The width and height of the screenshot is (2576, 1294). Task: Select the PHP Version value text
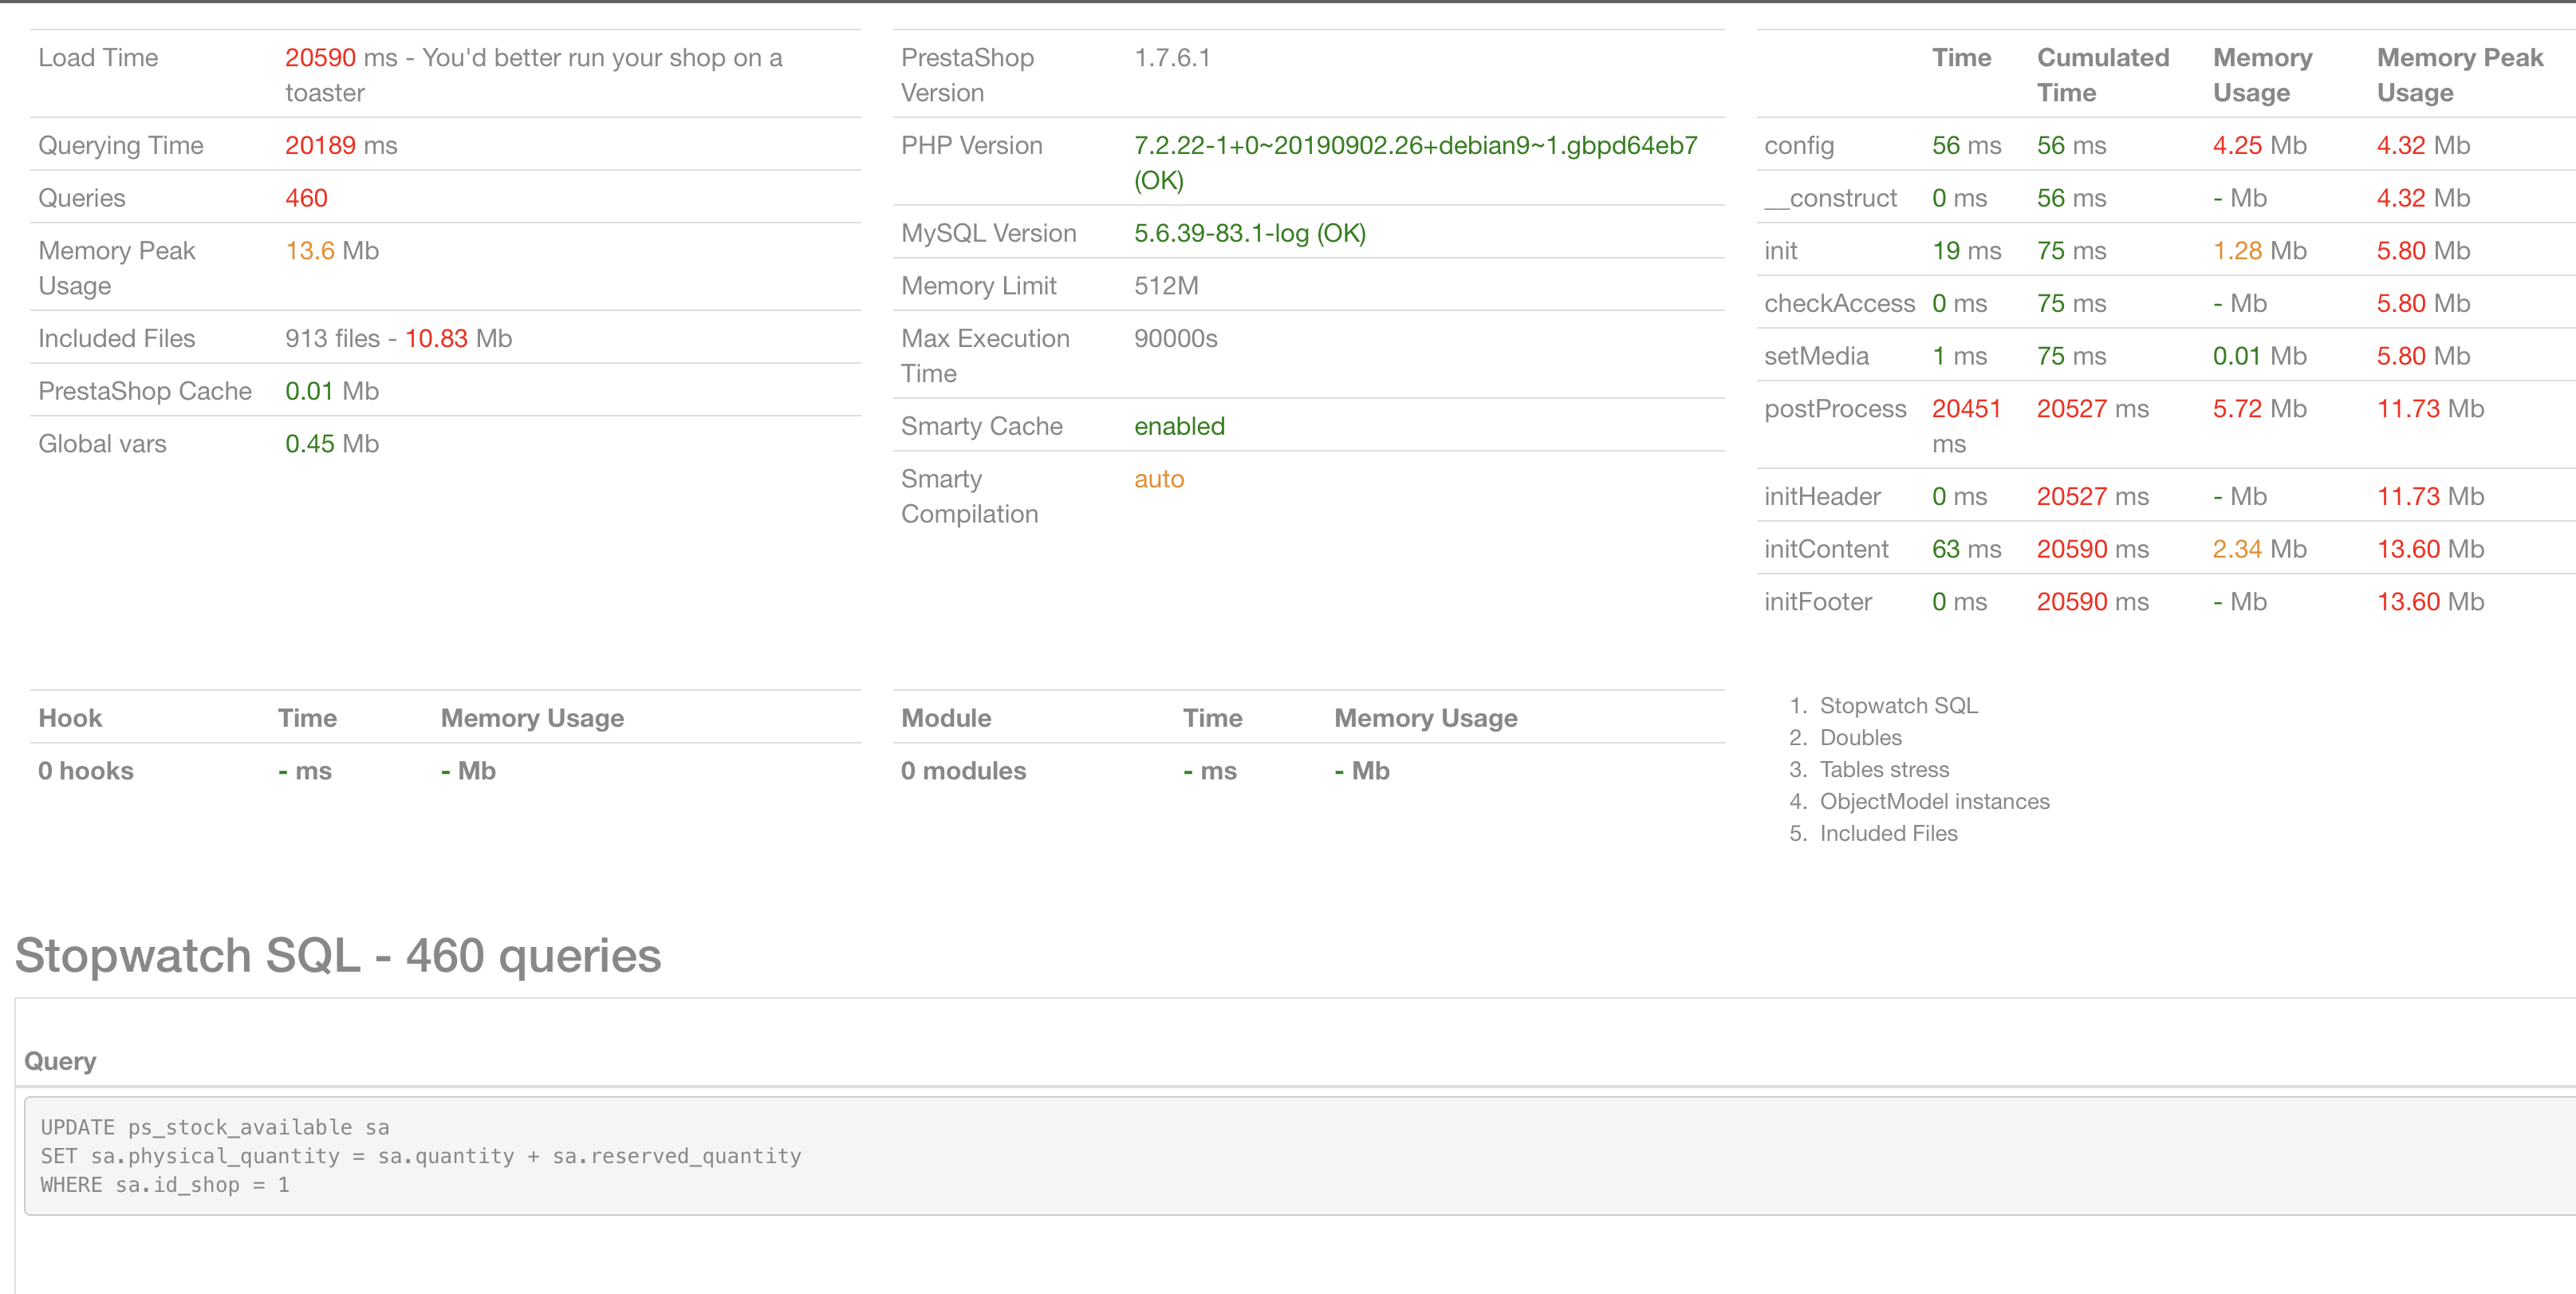coord(1414,146)
